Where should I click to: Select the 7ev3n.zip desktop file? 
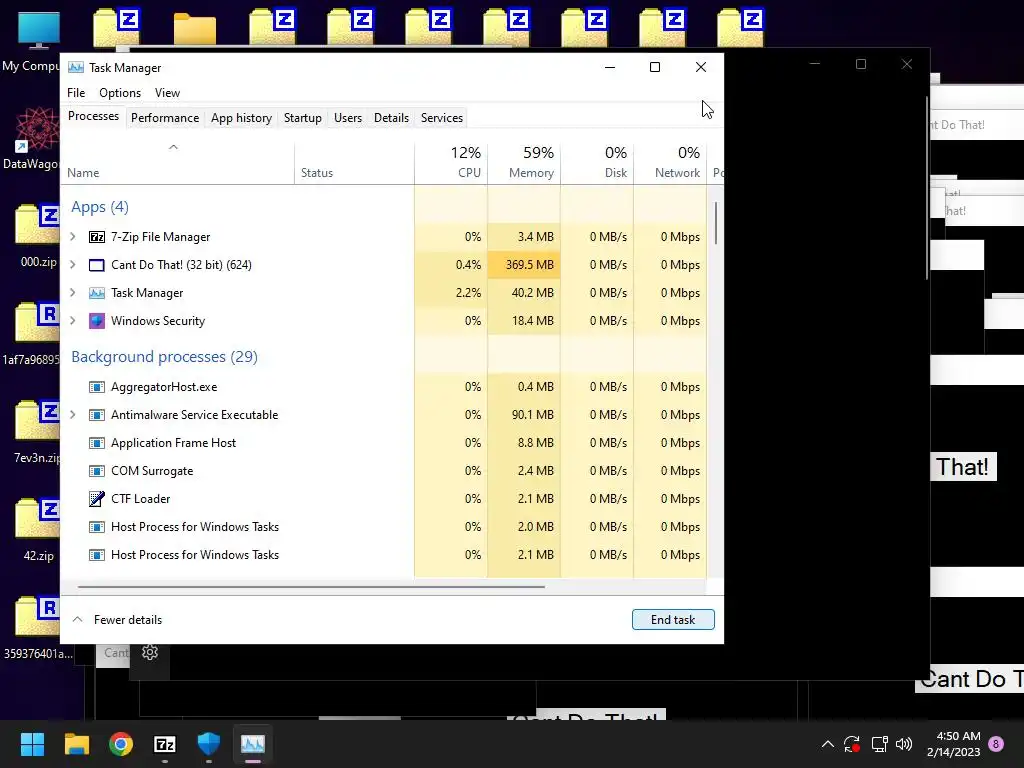pos(38,432)
